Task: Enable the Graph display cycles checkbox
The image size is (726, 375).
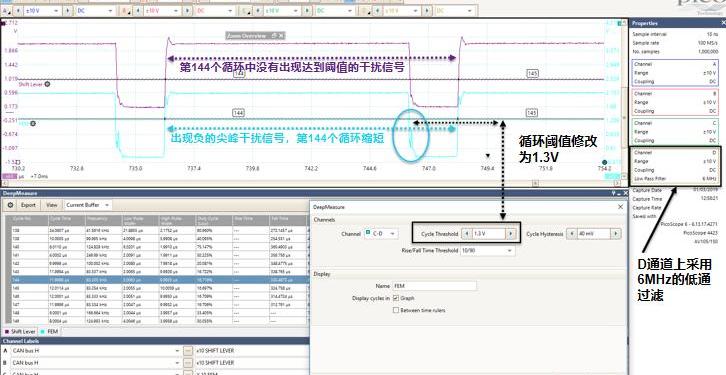Action: [396, 298]
